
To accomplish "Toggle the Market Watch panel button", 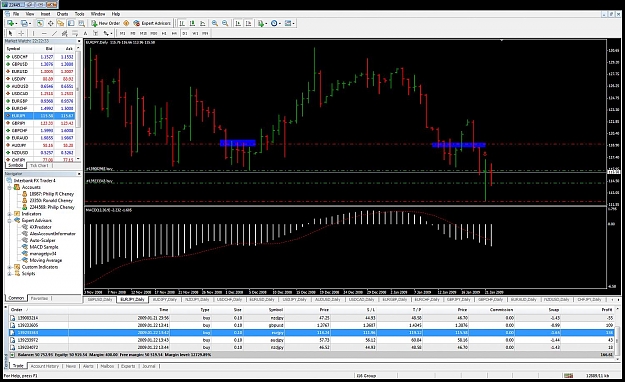I will (40, 23).
